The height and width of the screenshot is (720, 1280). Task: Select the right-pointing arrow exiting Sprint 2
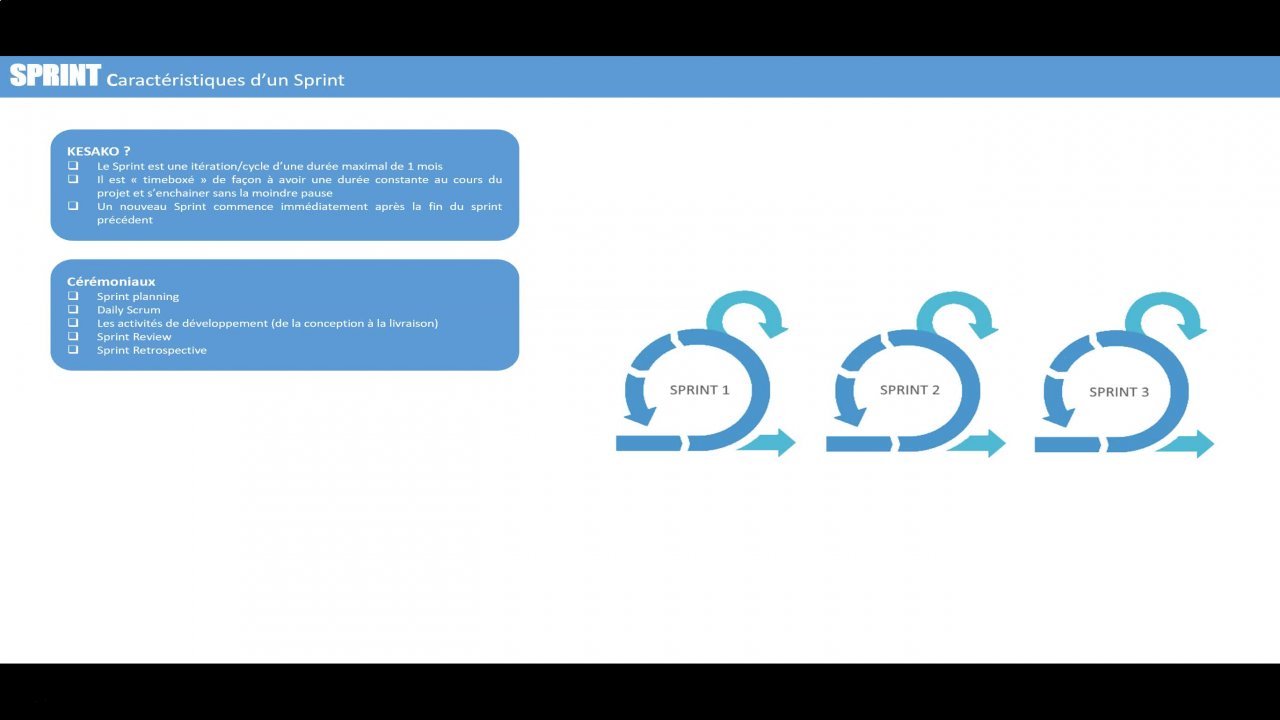click(x=978, y=443)
